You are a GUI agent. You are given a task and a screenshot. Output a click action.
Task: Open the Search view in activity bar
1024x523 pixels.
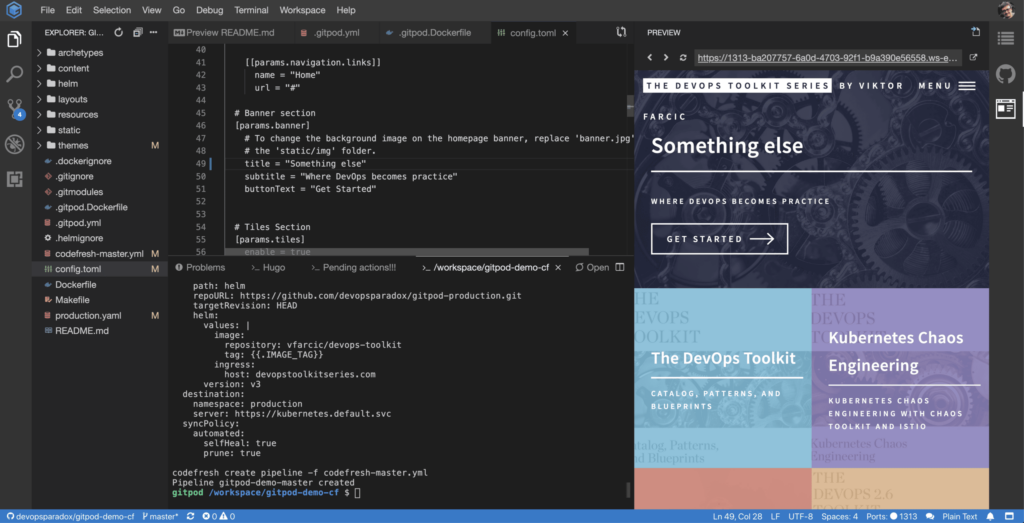coord(14,74)
